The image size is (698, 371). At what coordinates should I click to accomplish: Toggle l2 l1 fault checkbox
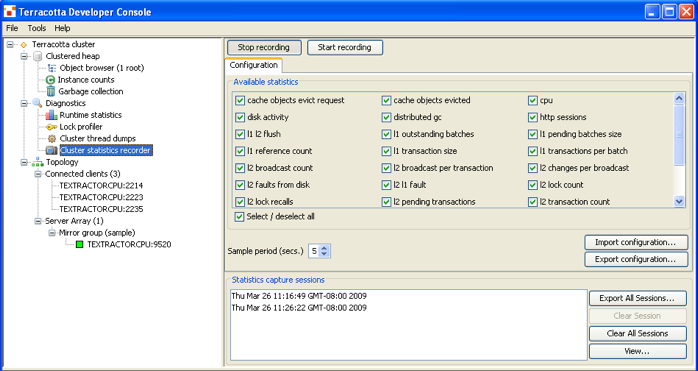[x=386, y=185]
